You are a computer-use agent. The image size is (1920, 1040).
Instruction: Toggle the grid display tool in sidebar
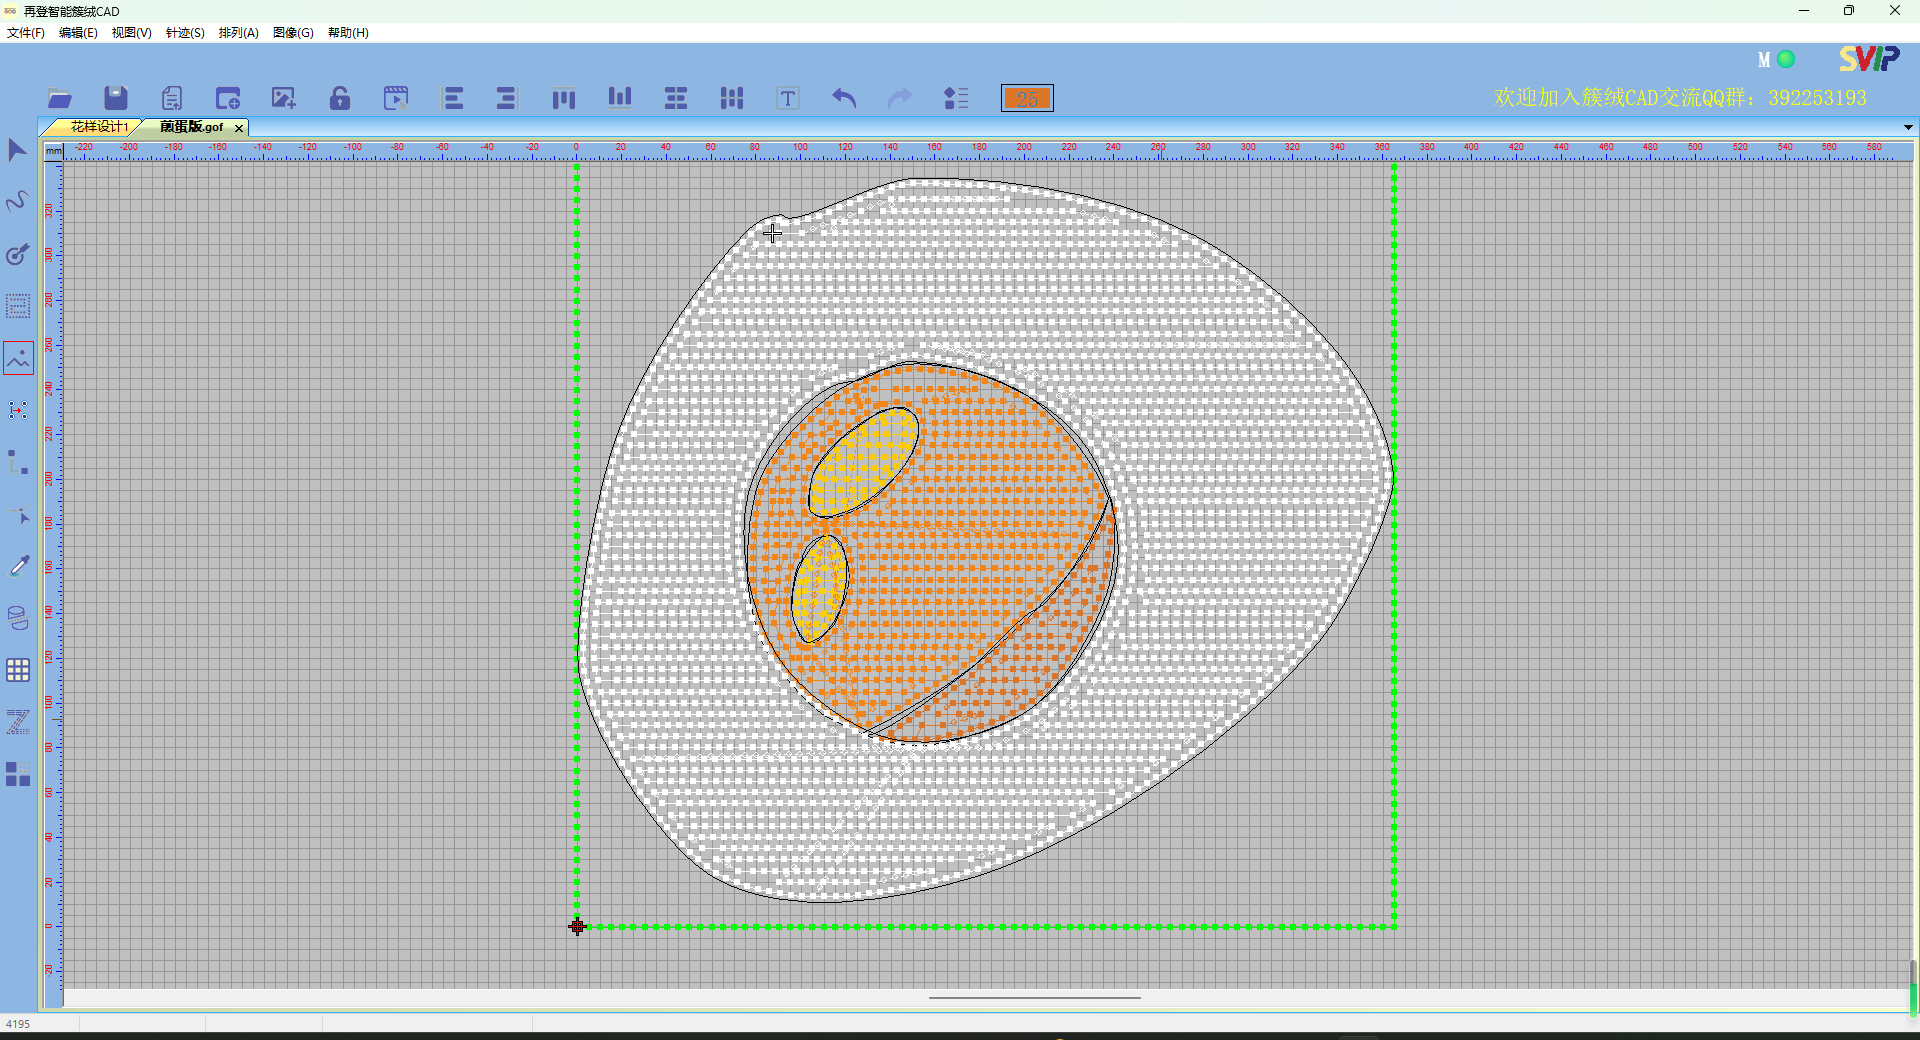click(18, 670)
